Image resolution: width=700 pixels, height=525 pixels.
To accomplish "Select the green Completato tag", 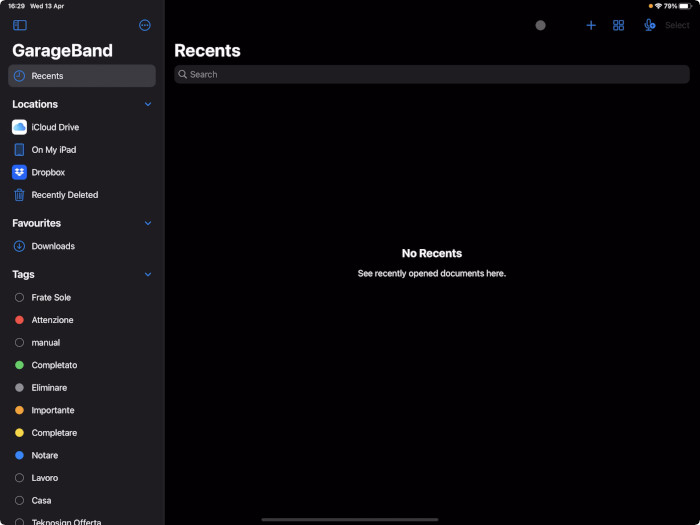I will 82,365.
